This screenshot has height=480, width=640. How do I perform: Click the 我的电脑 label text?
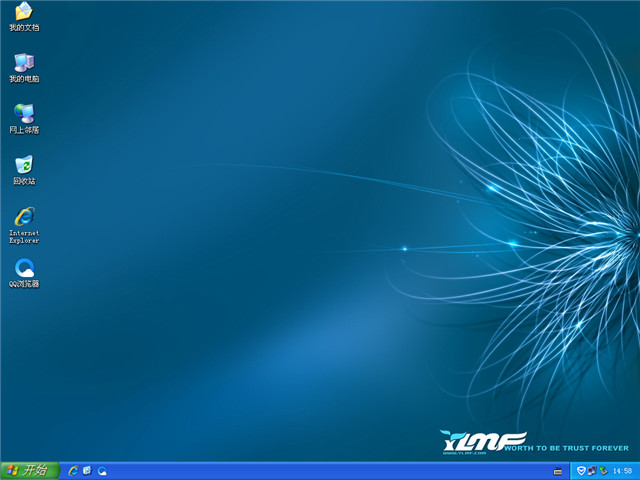[x=24, y=79]
